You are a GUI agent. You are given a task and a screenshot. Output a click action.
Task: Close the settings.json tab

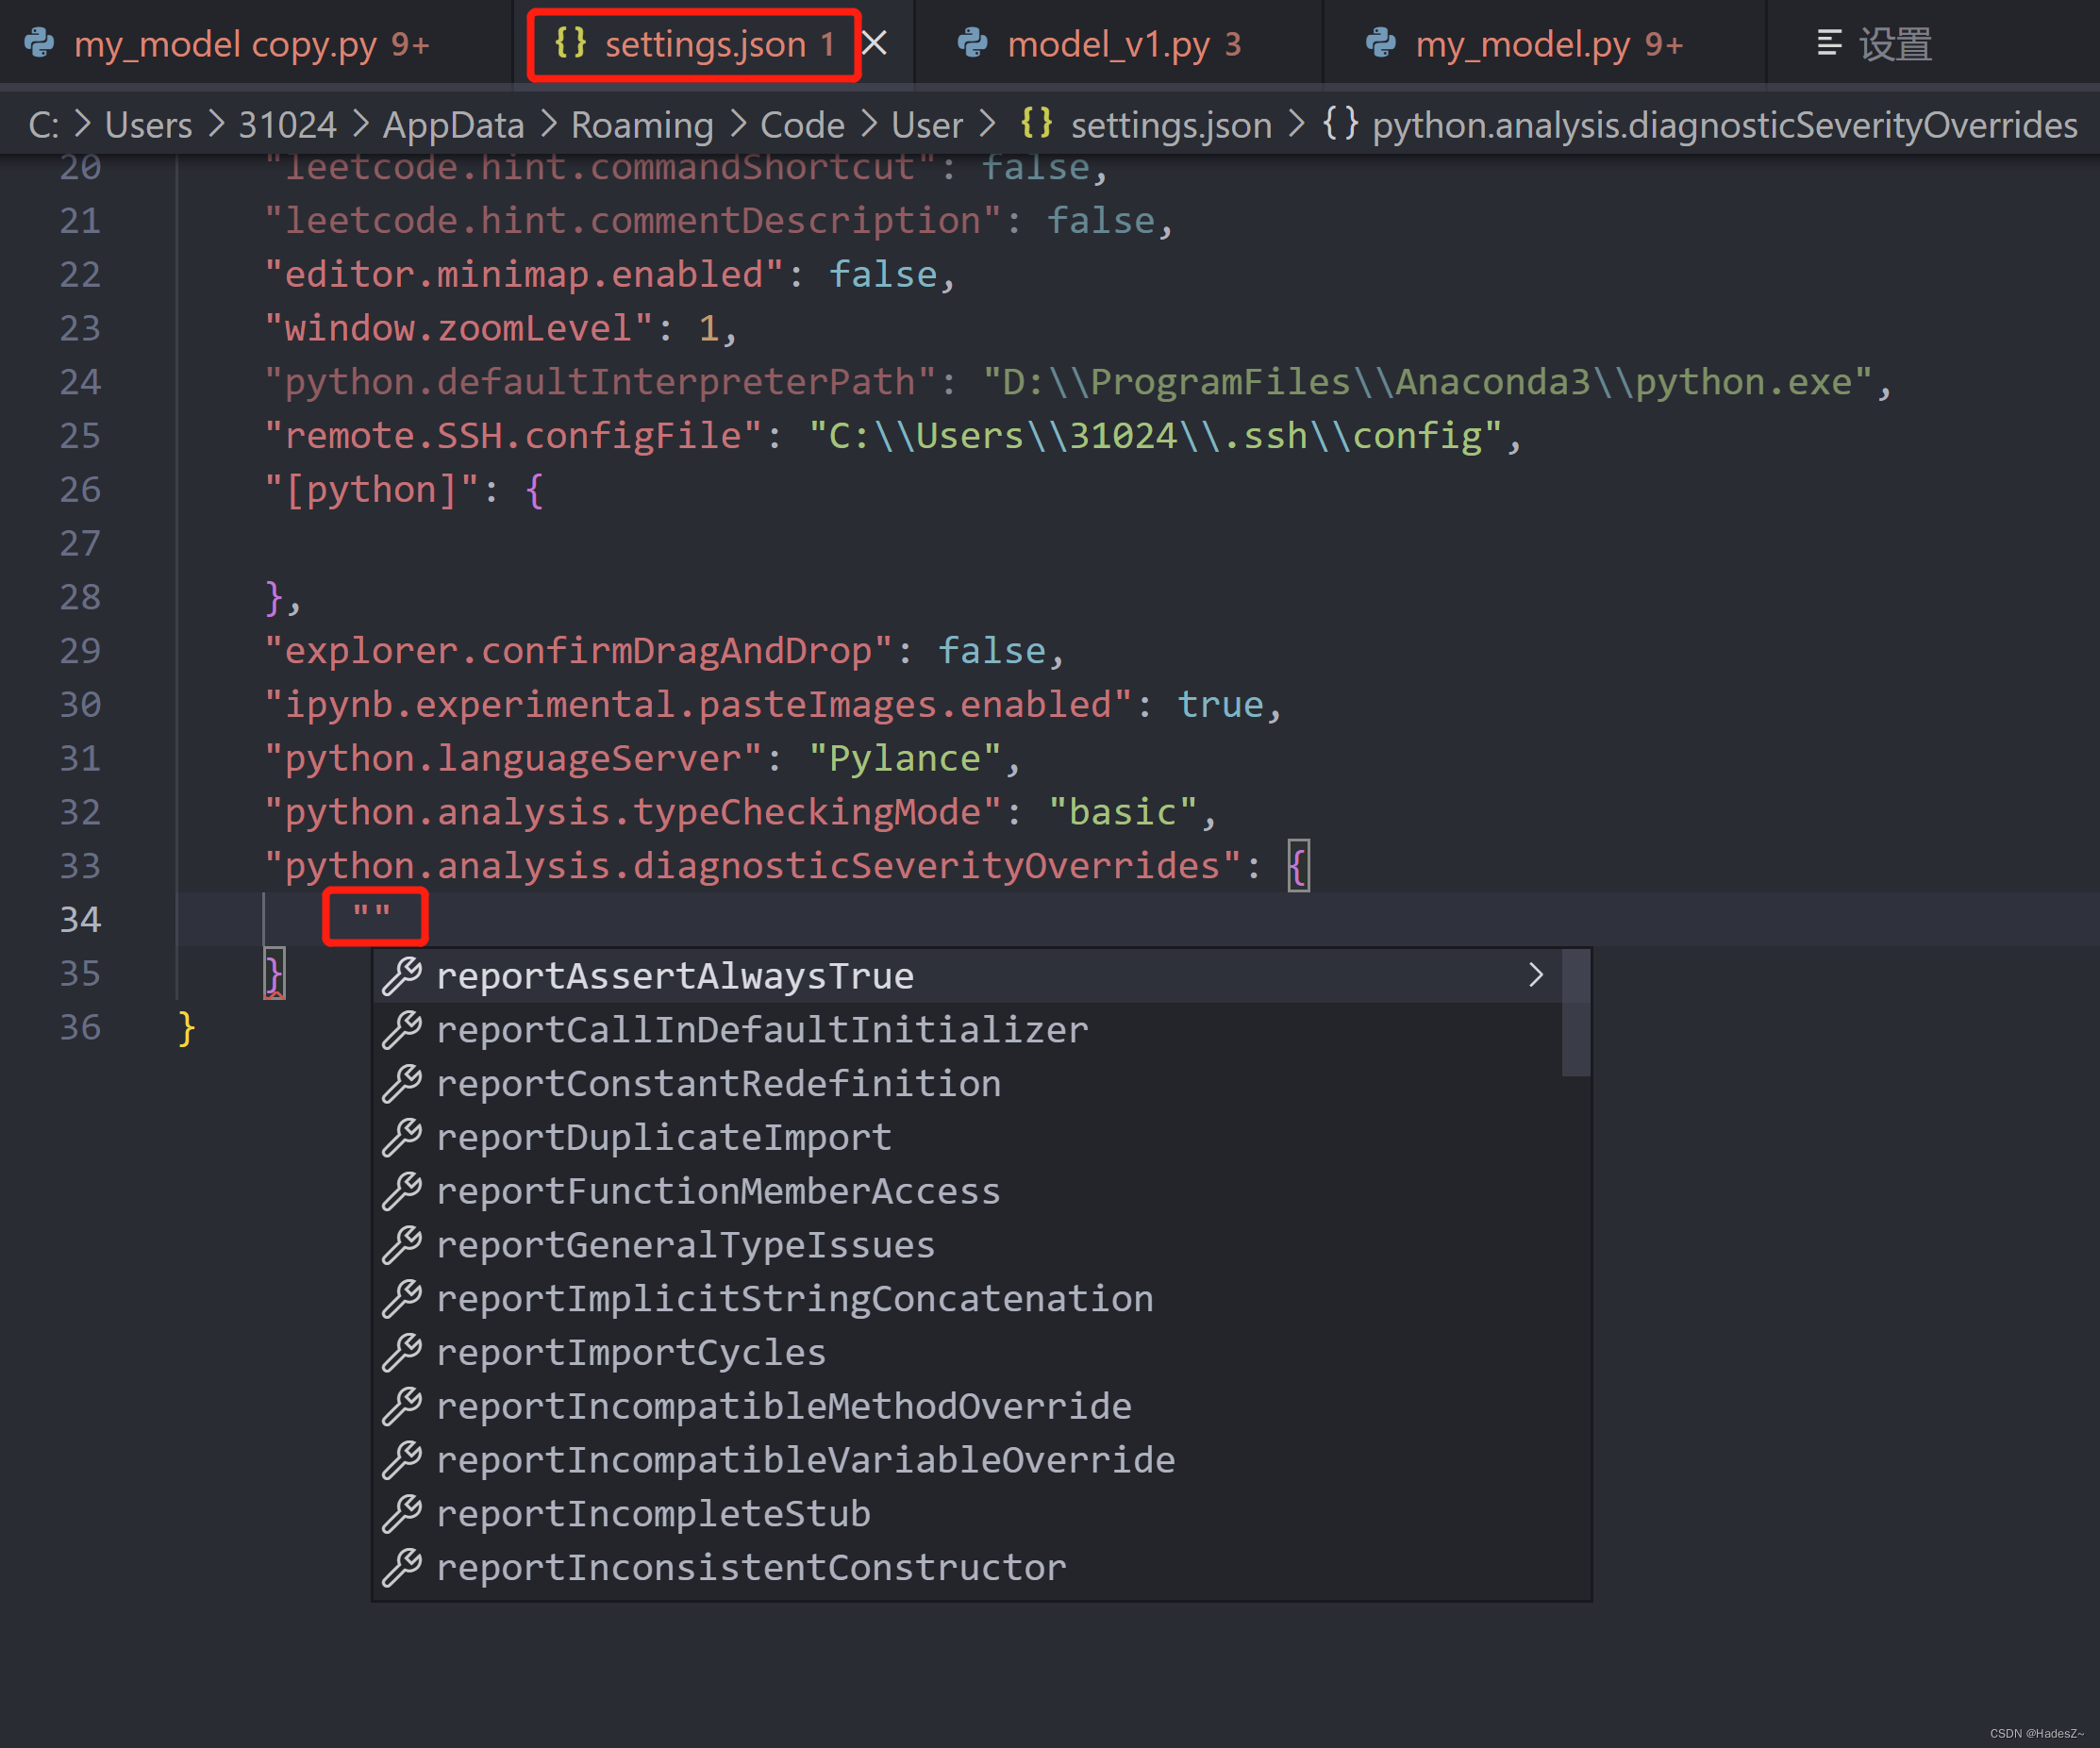pyautogui.click(x=874, y=42)
